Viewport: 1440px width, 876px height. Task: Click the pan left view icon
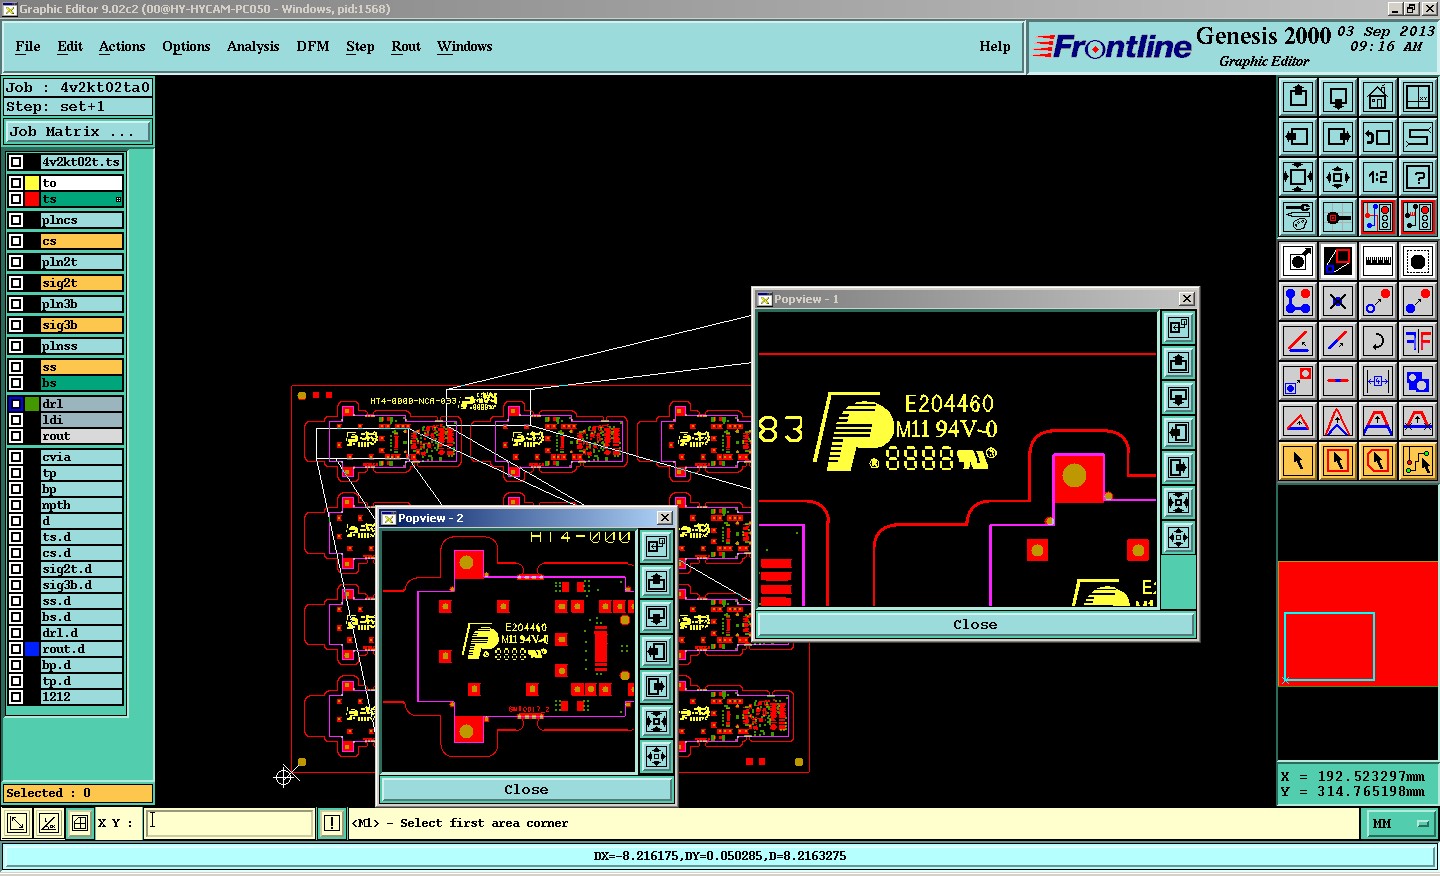tap(1298, 137)
